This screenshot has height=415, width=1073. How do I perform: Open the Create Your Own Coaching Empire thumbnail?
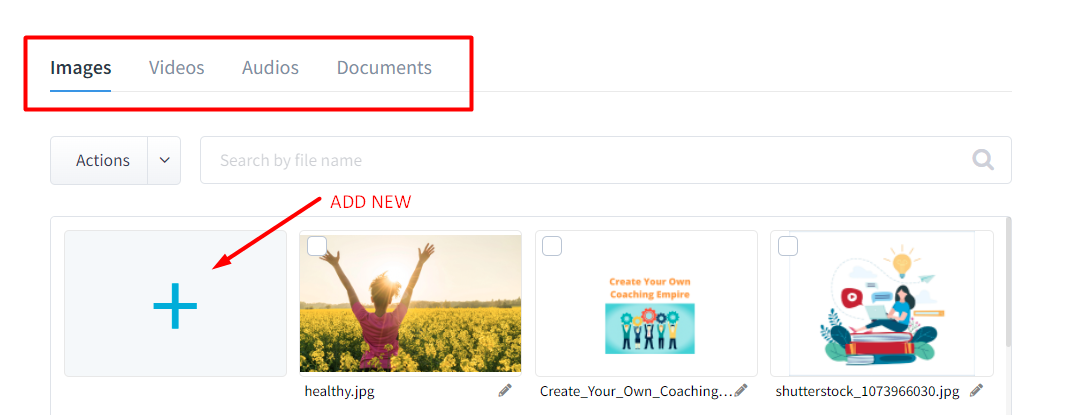pyautogui.click(x=646, y=303)
